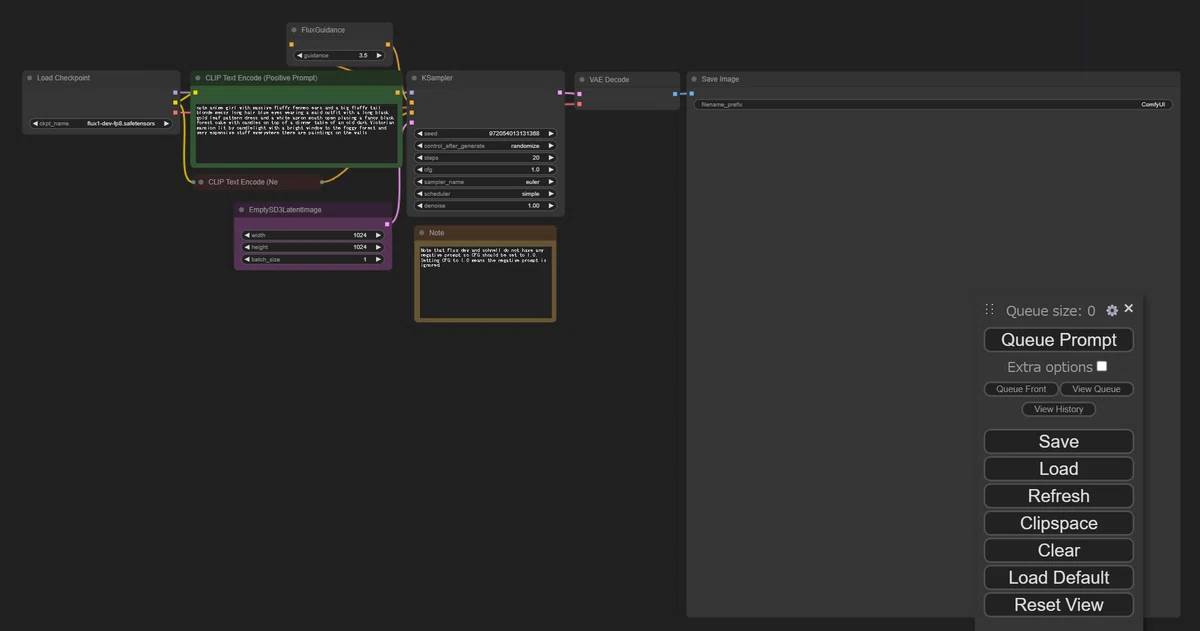The width and height of the screenshot is (1200, 631).
Task: Increase batch_size with its right arrow
Action: tap(378, 259)
